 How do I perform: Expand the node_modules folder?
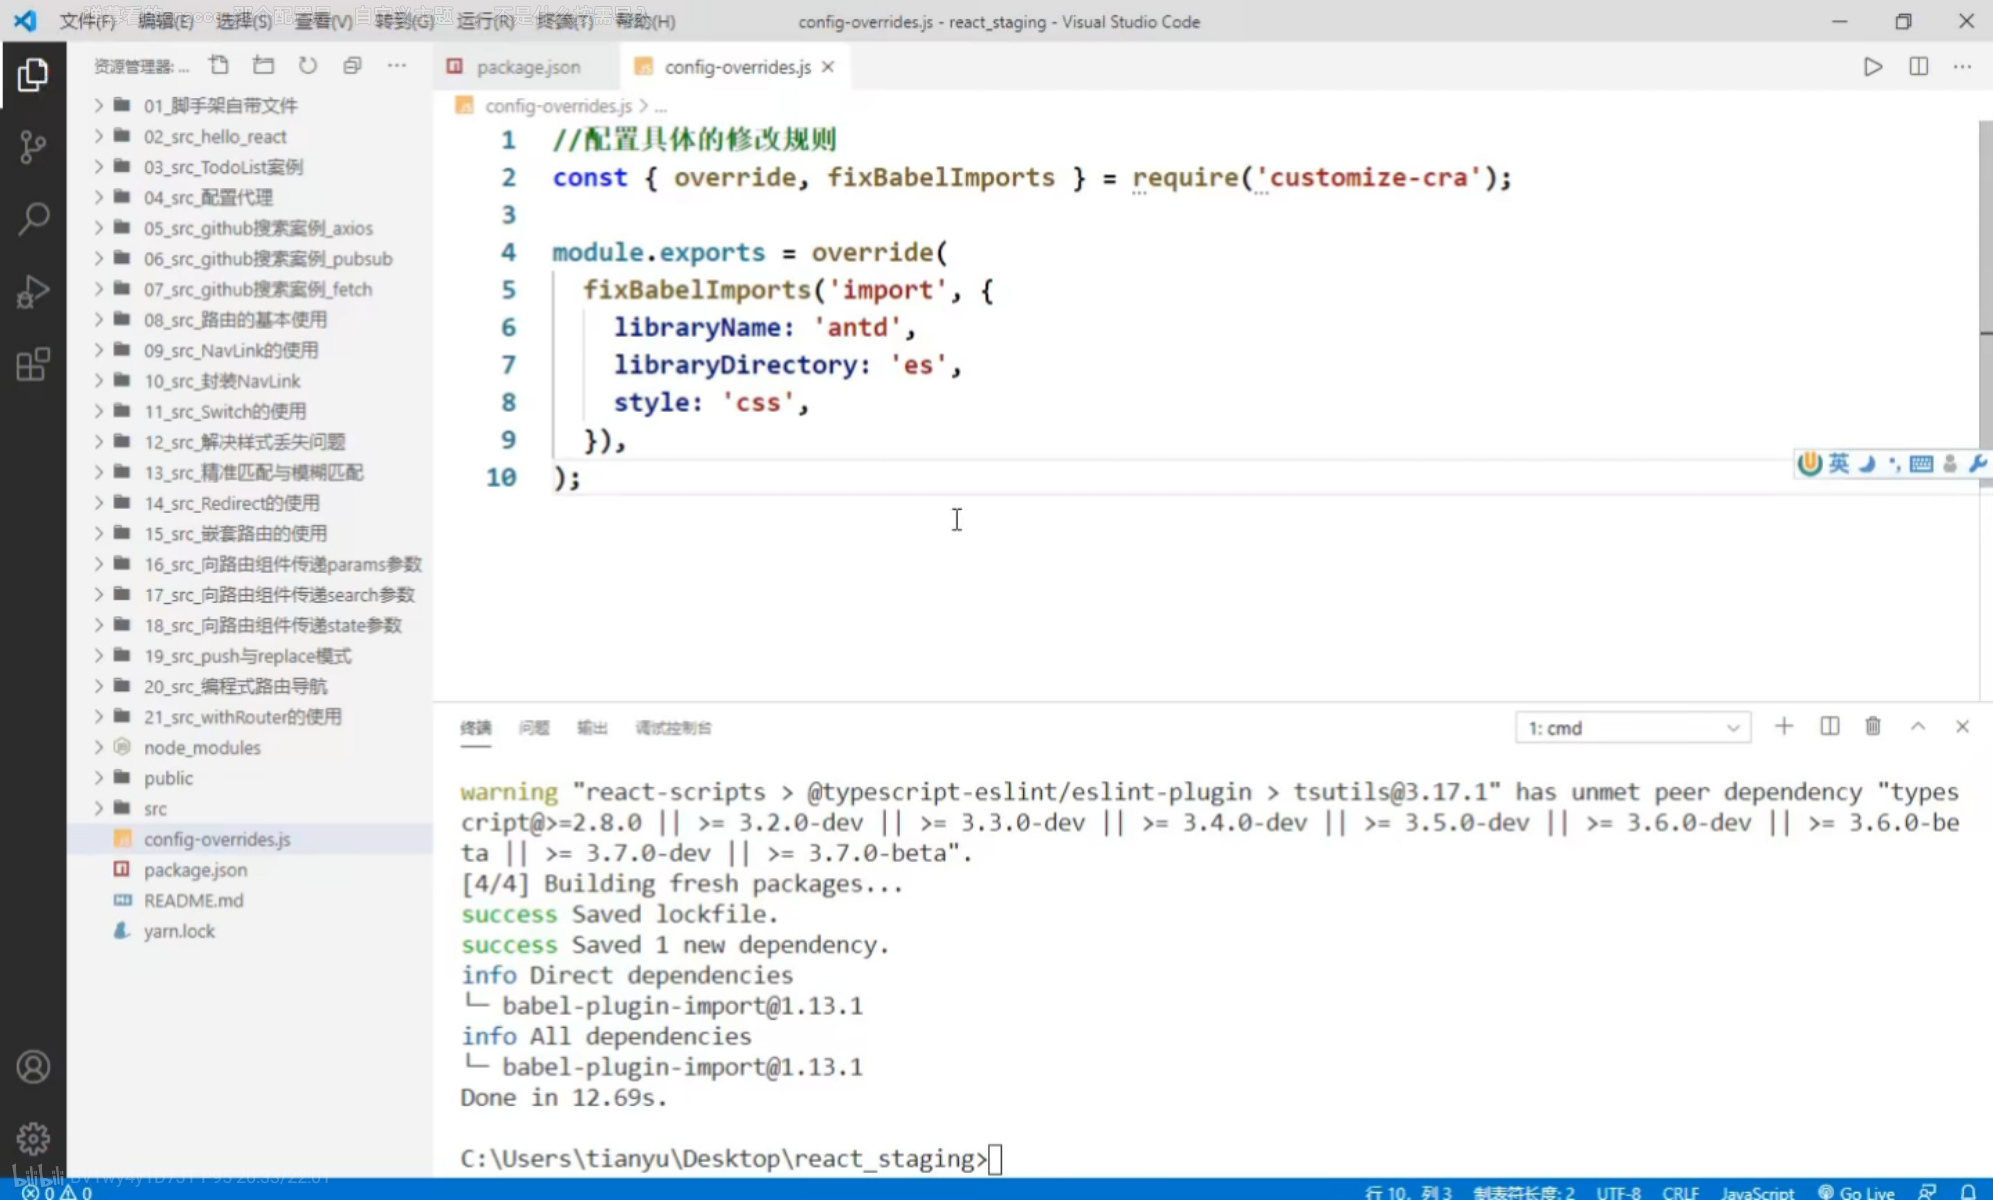click(201, 748)
